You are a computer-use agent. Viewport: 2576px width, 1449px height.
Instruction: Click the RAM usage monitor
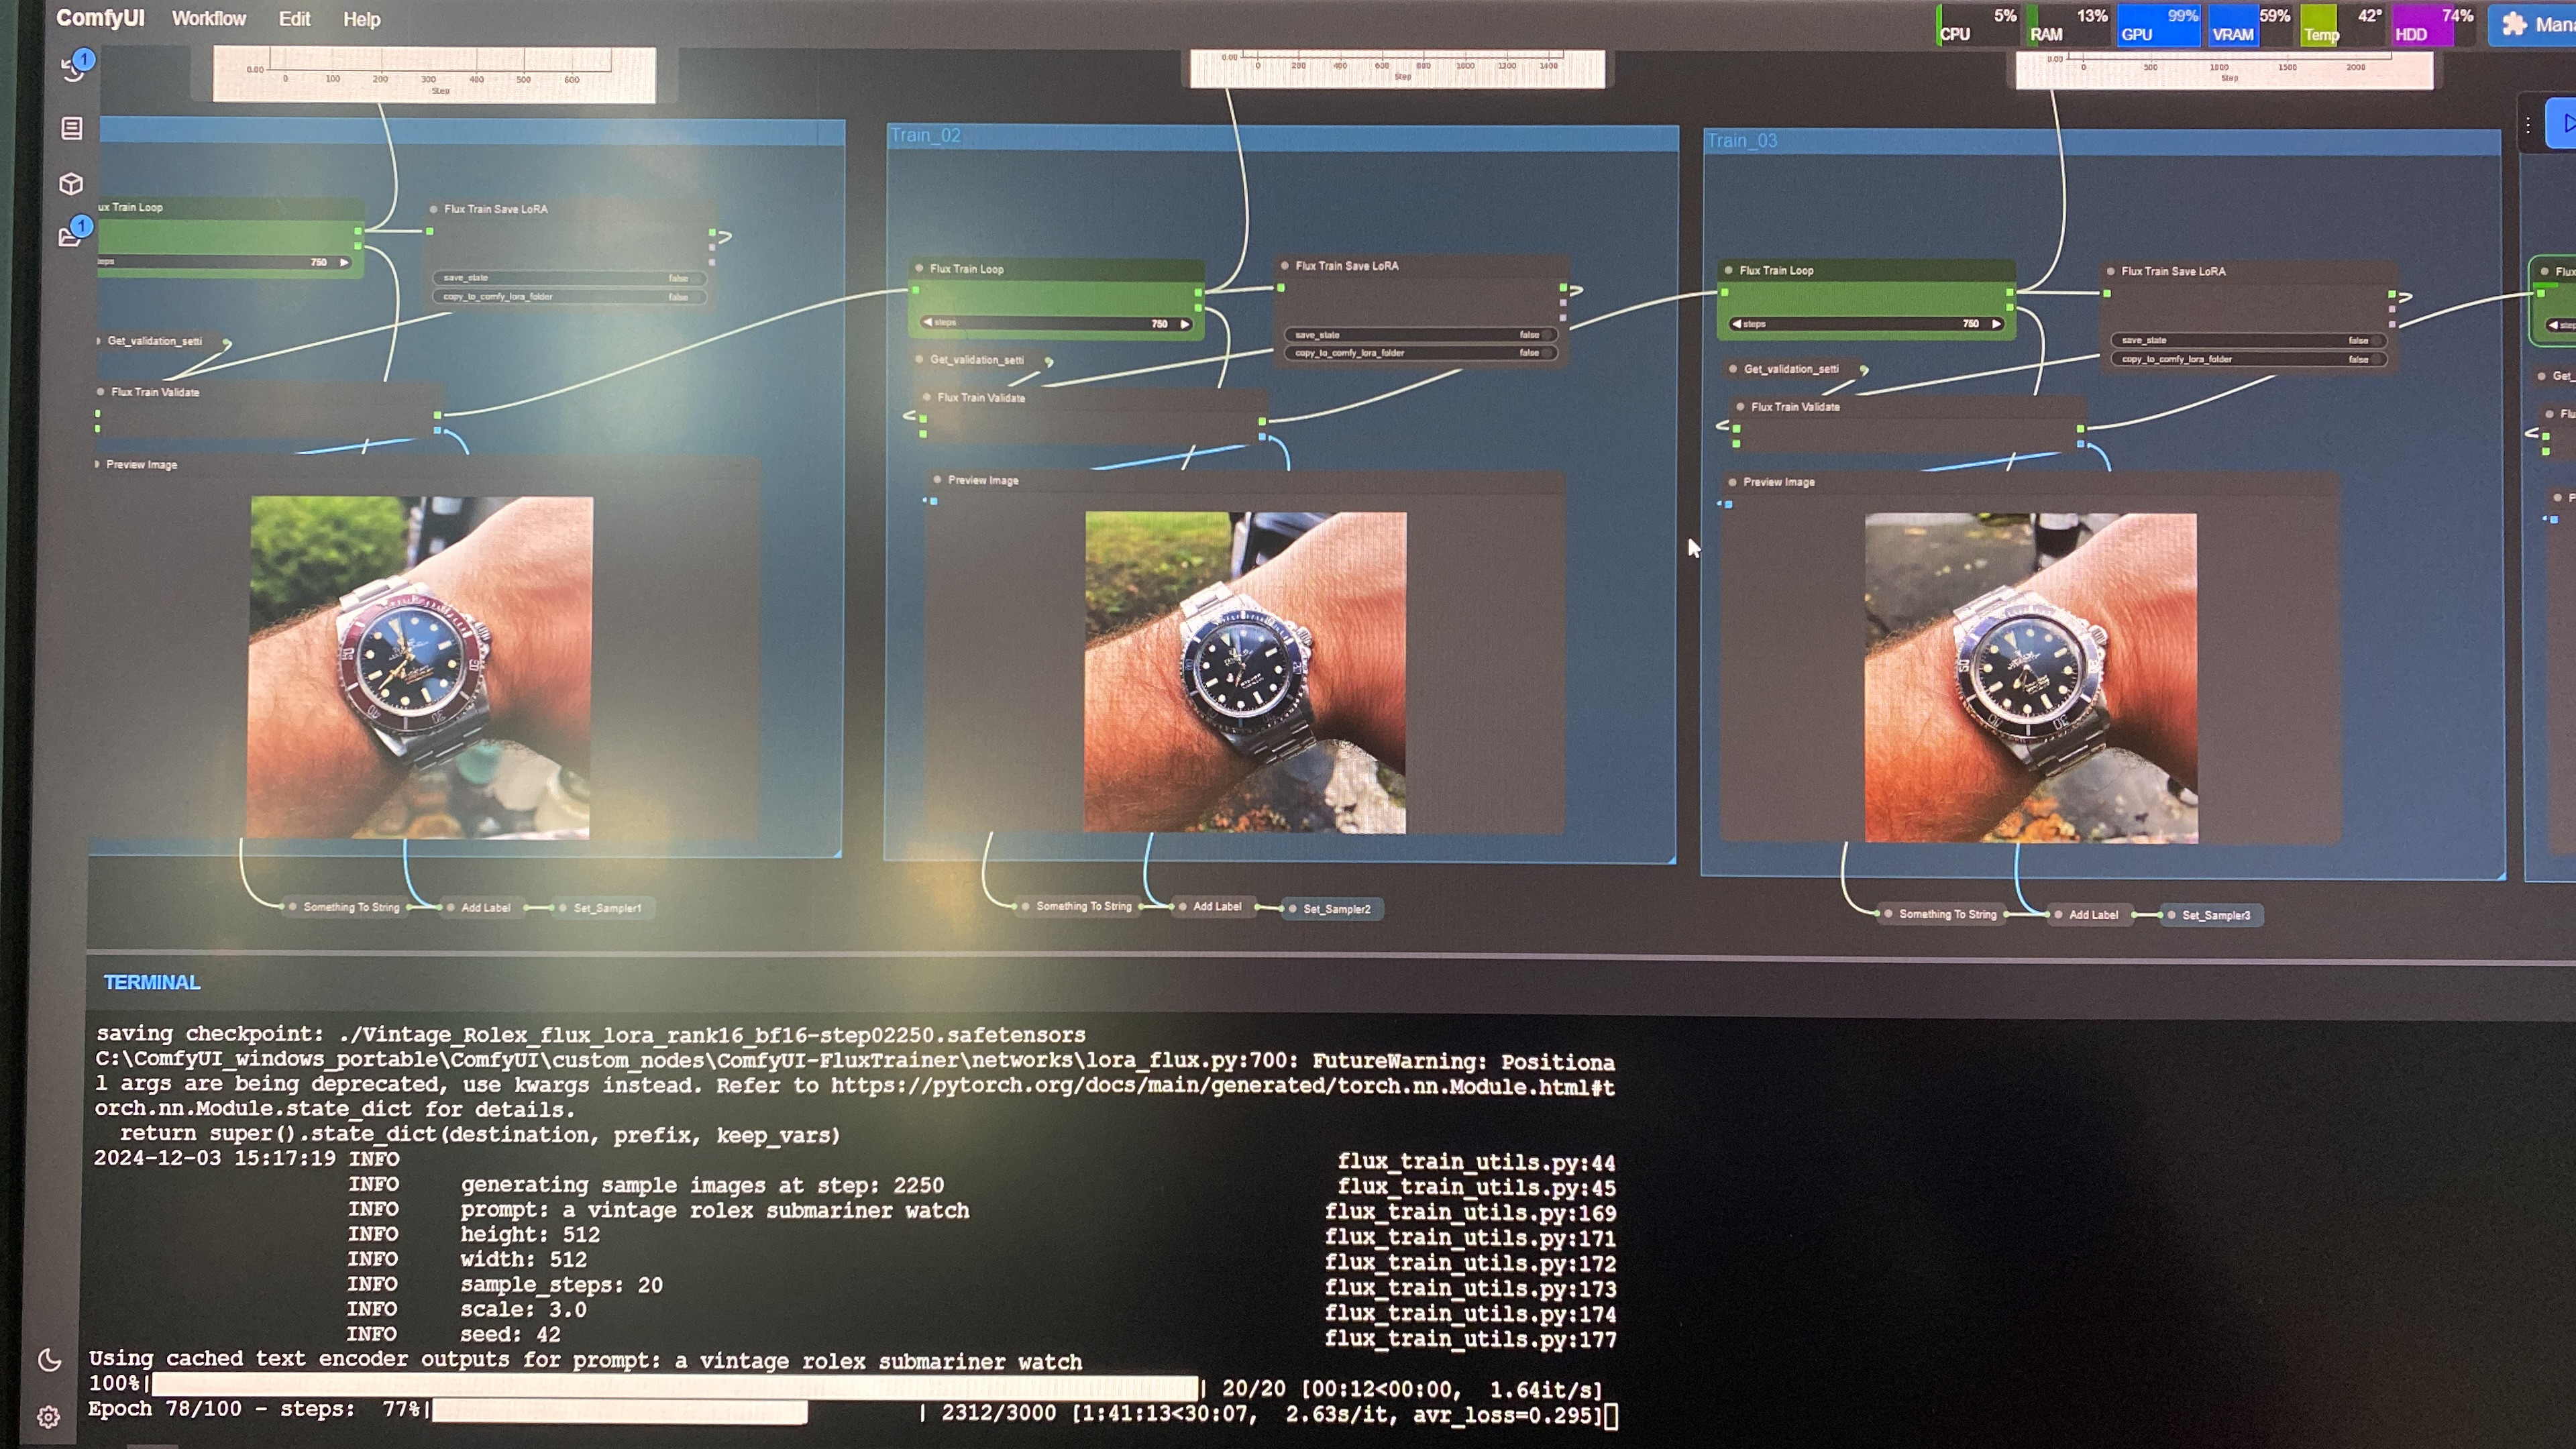click(2067, 25)
